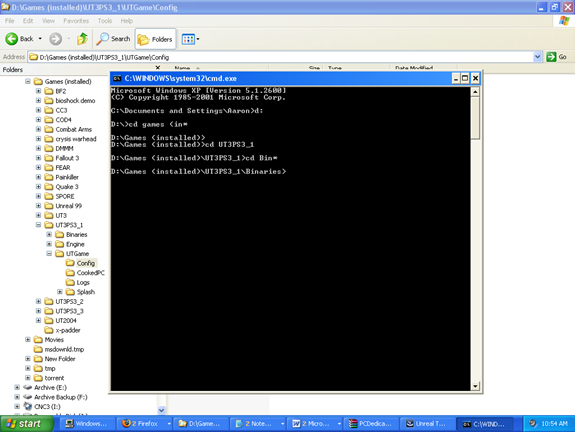
Task: Select the msdownld.tmp folder icon
Action: 38,349
